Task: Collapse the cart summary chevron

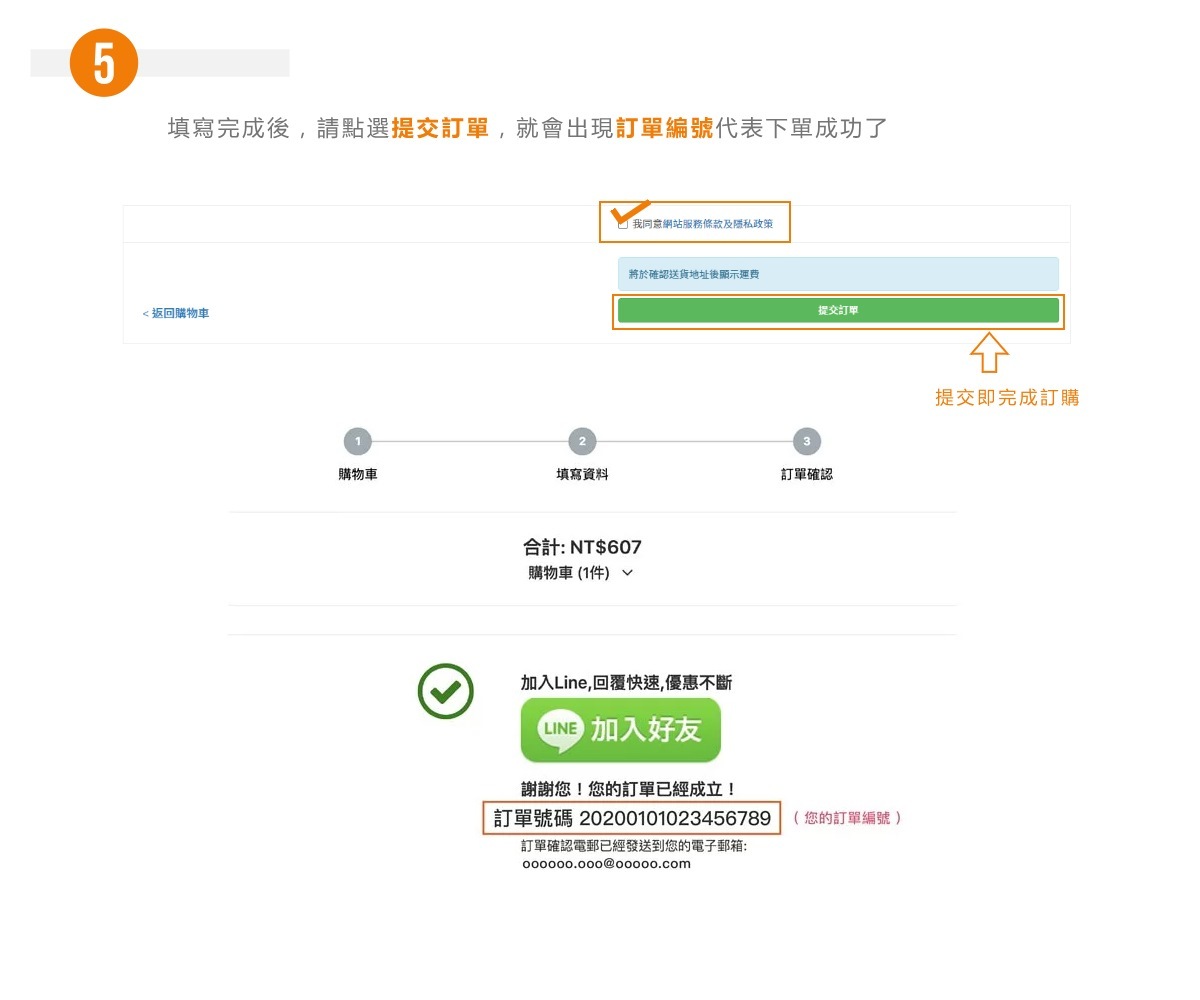Action: [627, 574]
